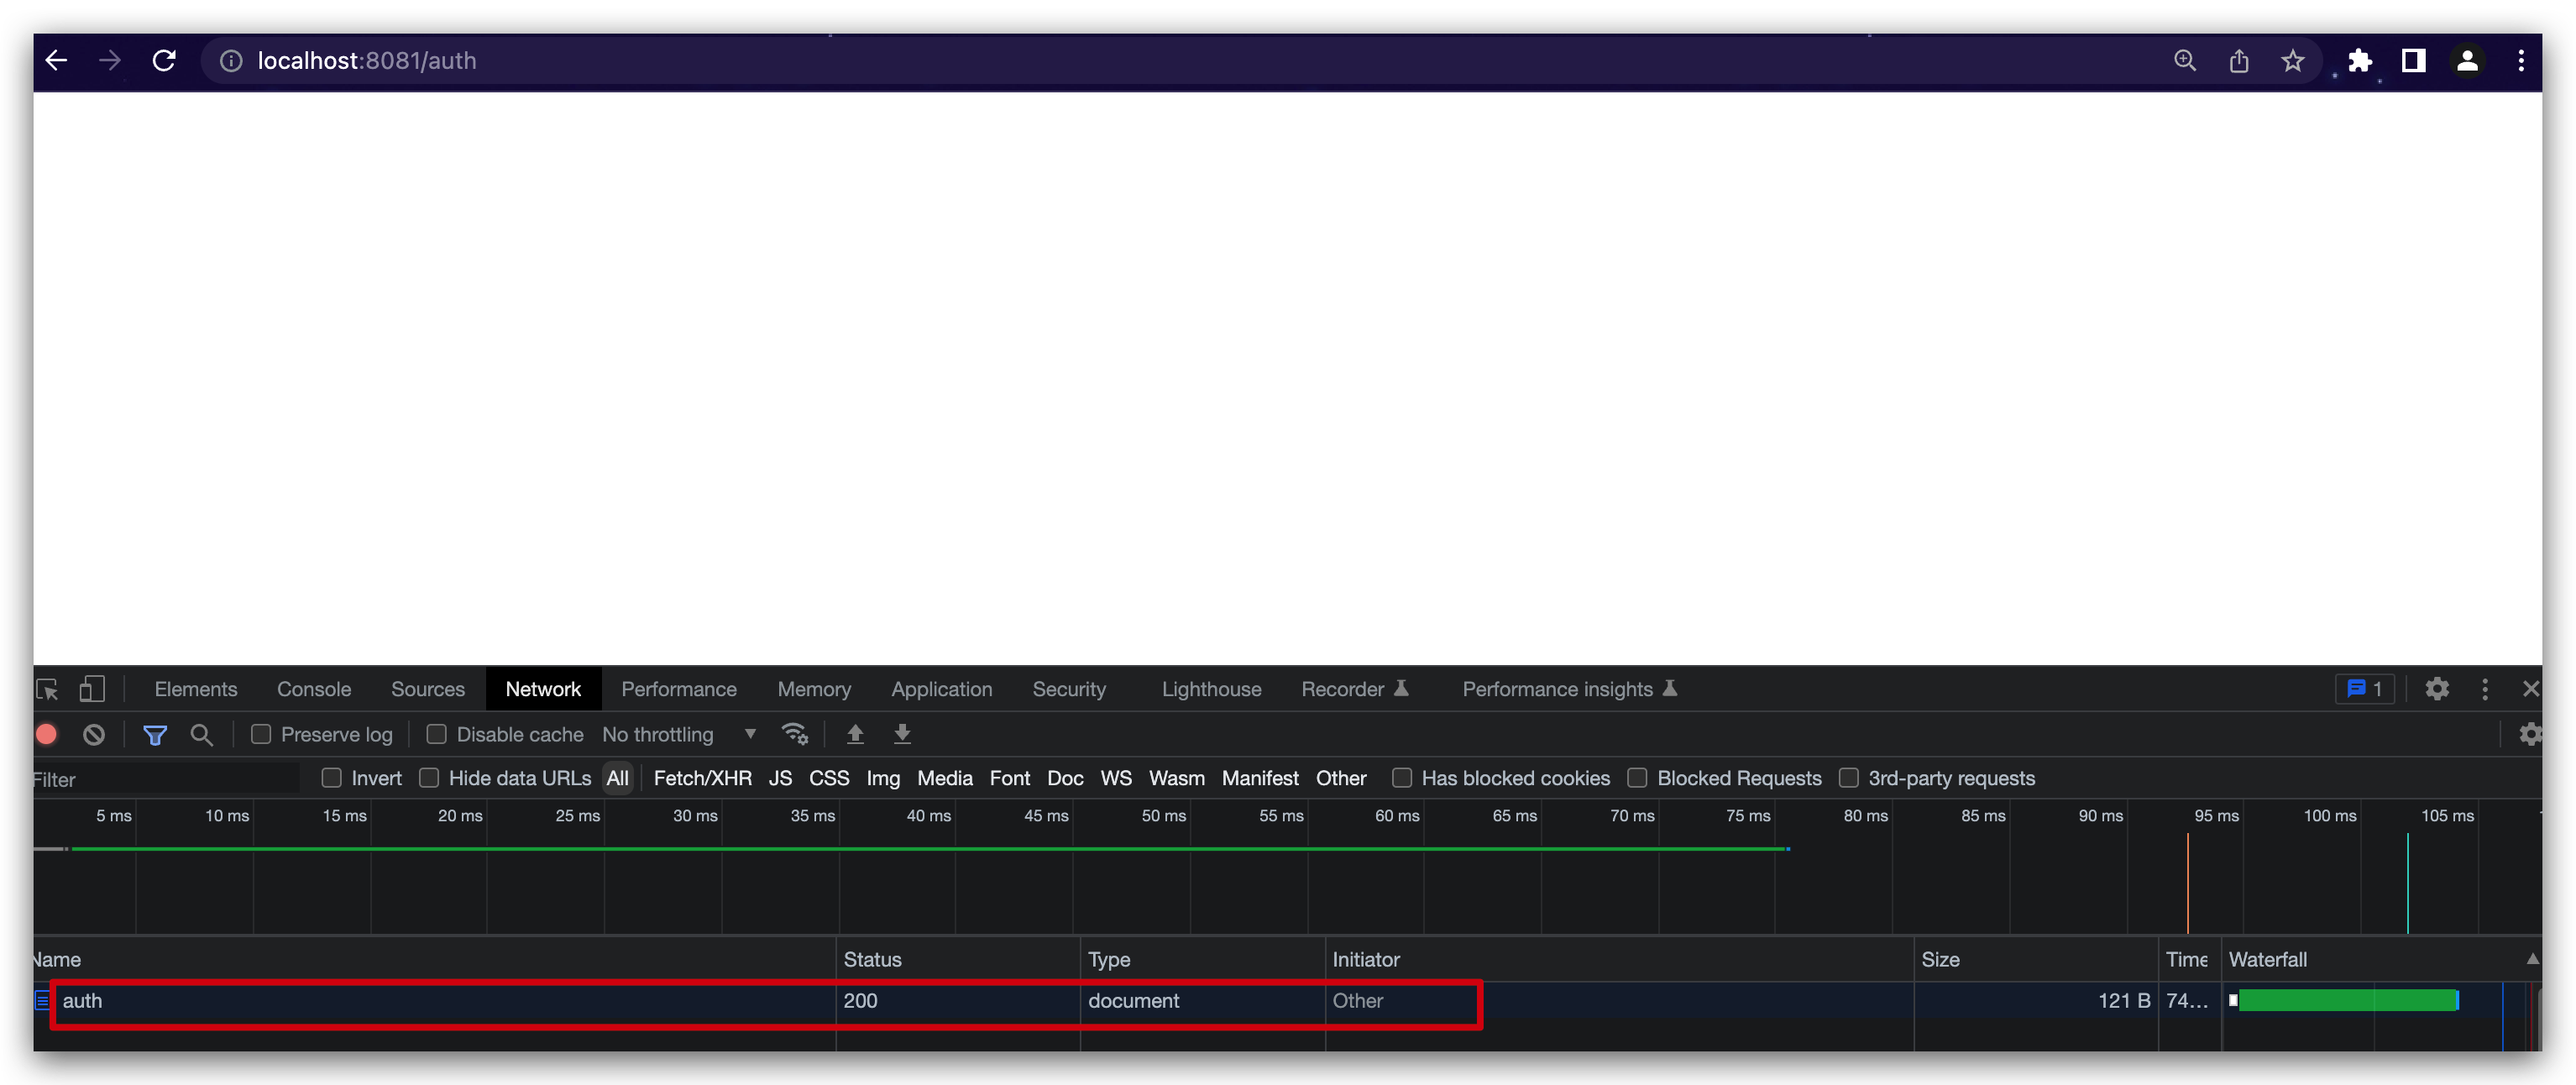
Task: Enable Preserve log checkbox
Action: (x=261, y=735)
